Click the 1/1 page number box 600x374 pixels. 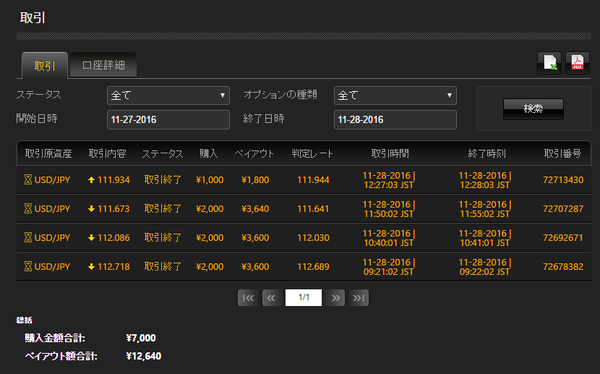(x=303, y=297)
